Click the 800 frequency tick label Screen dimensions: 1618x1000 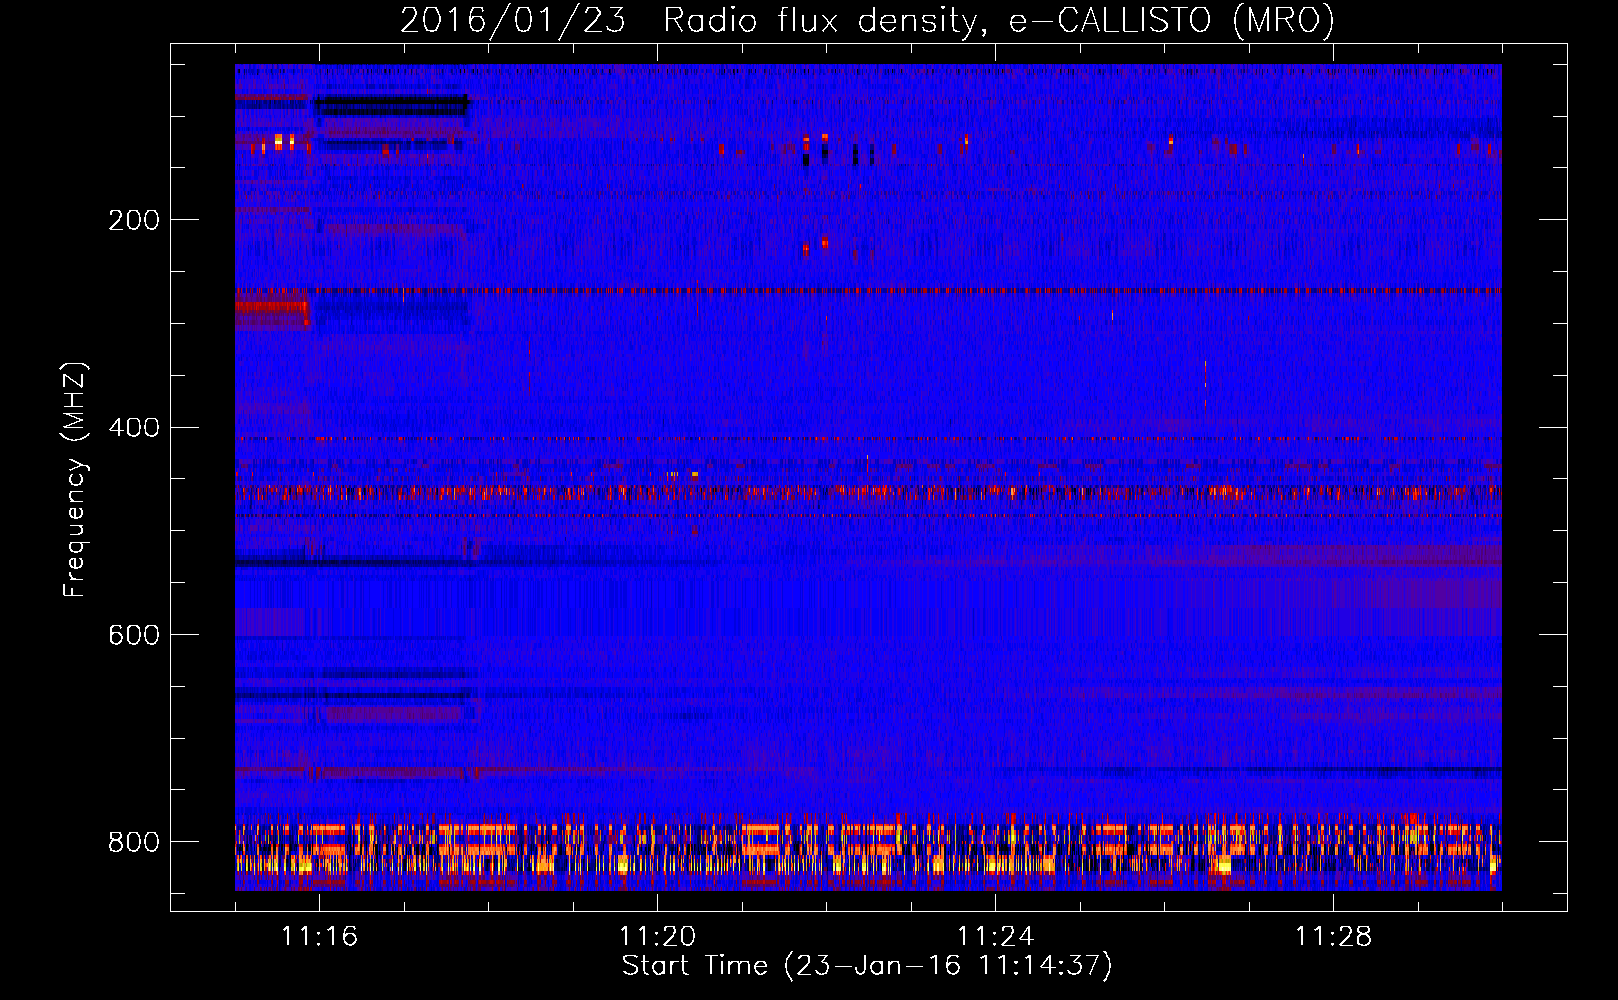coord(134,843)
